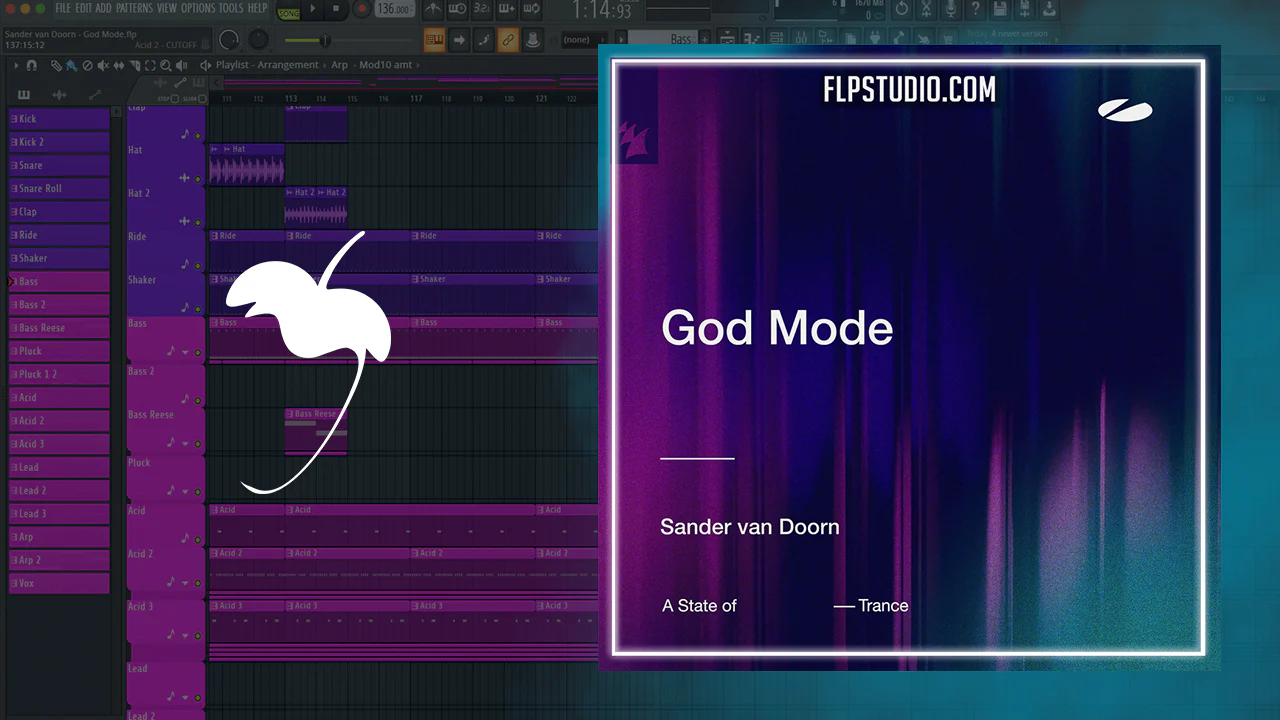Select the playlist paint brush tool
The width and height of the screenshot is (1280, 720).
[x=72, y=65]
